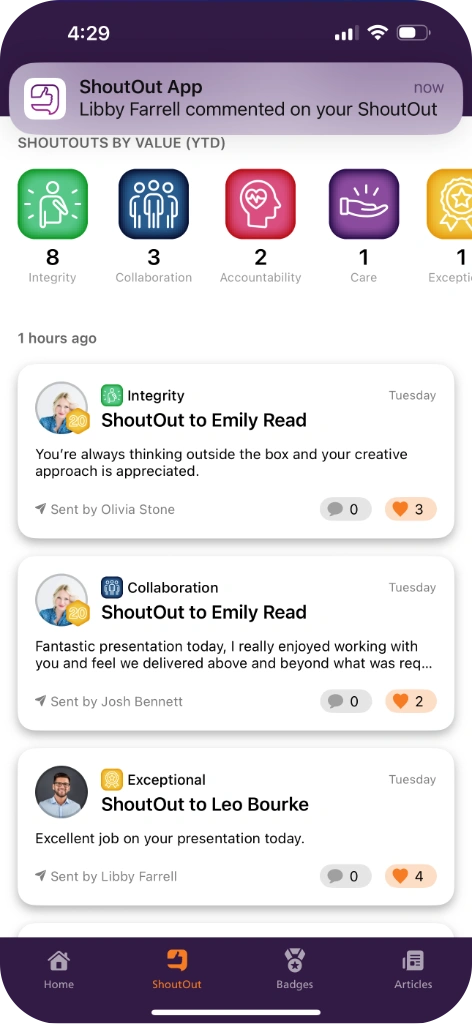472x1024 pixels.
Task: Tap the purple Care hand icon
Action: point(364,204)
